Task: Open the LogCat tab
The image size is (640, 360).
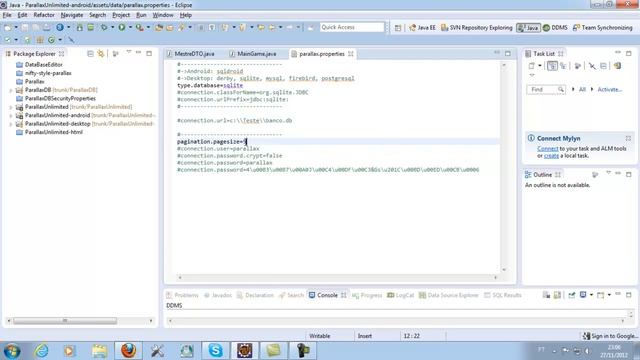Action: point(400,295)
